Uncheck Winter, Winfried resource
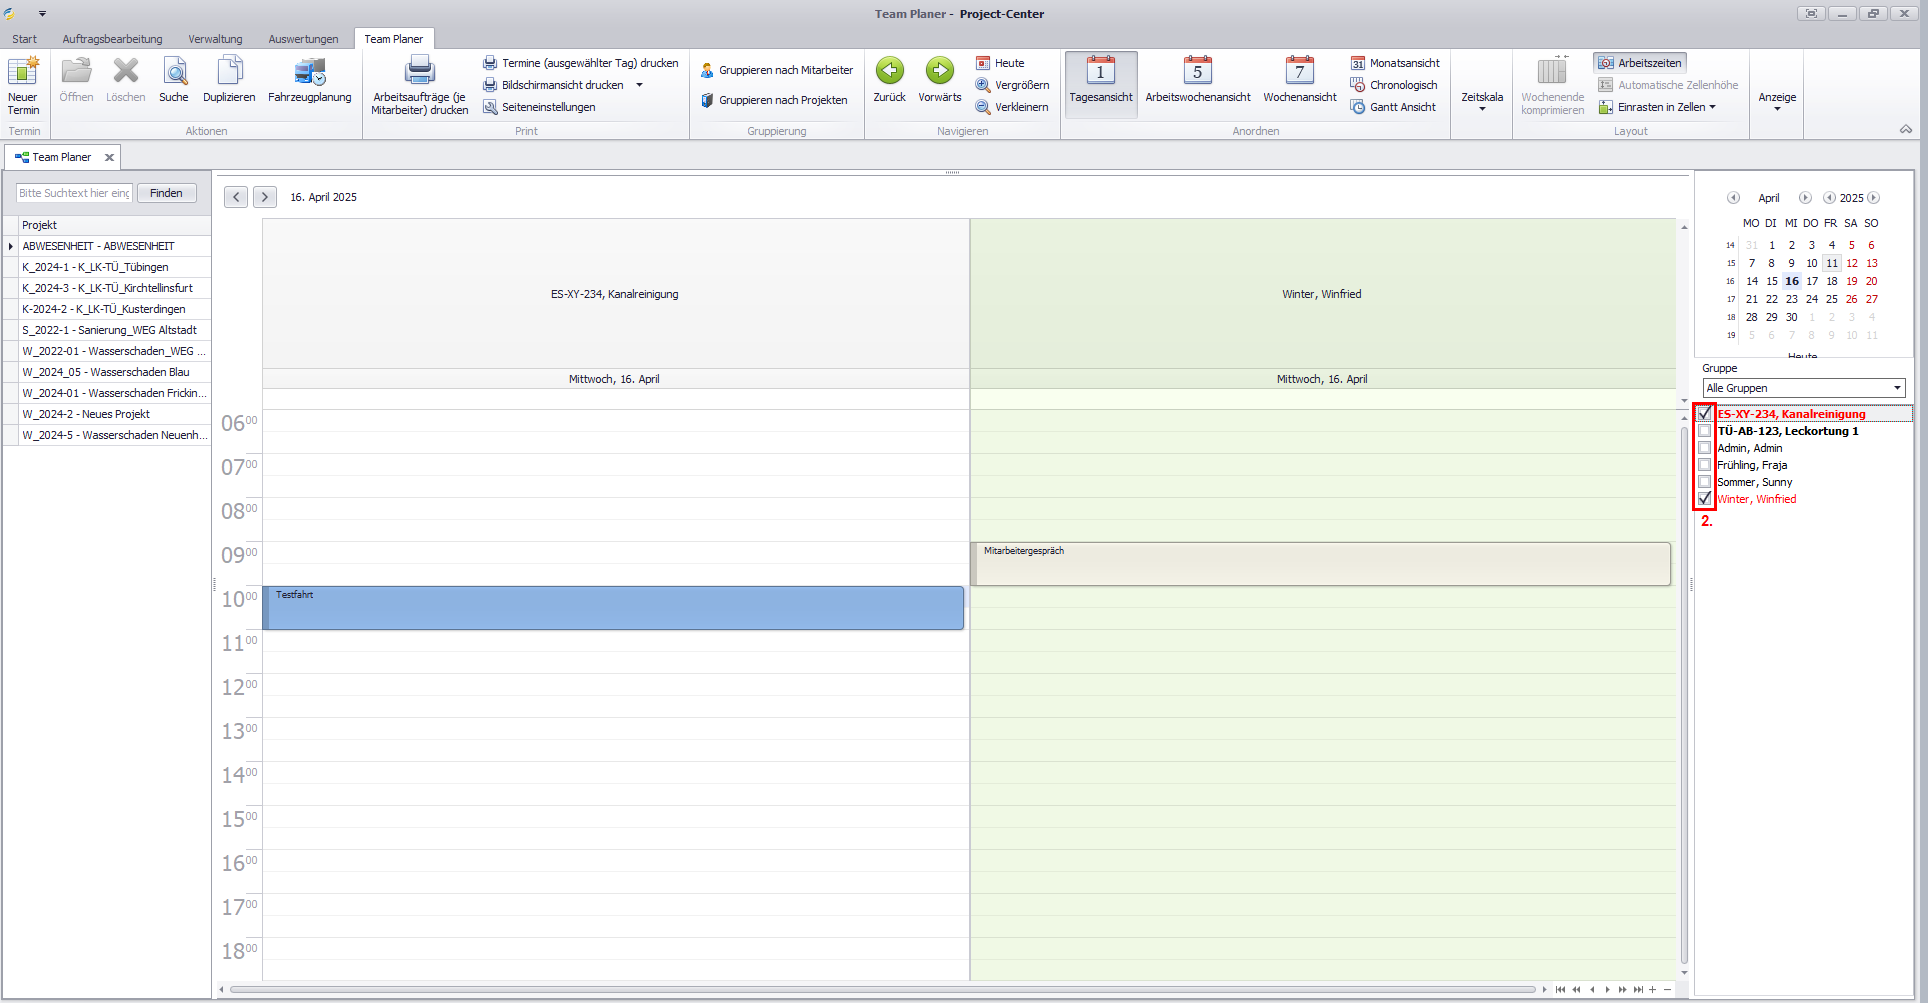The height and width of the screenshot is (1003, 1928). tap(1705, 499)
